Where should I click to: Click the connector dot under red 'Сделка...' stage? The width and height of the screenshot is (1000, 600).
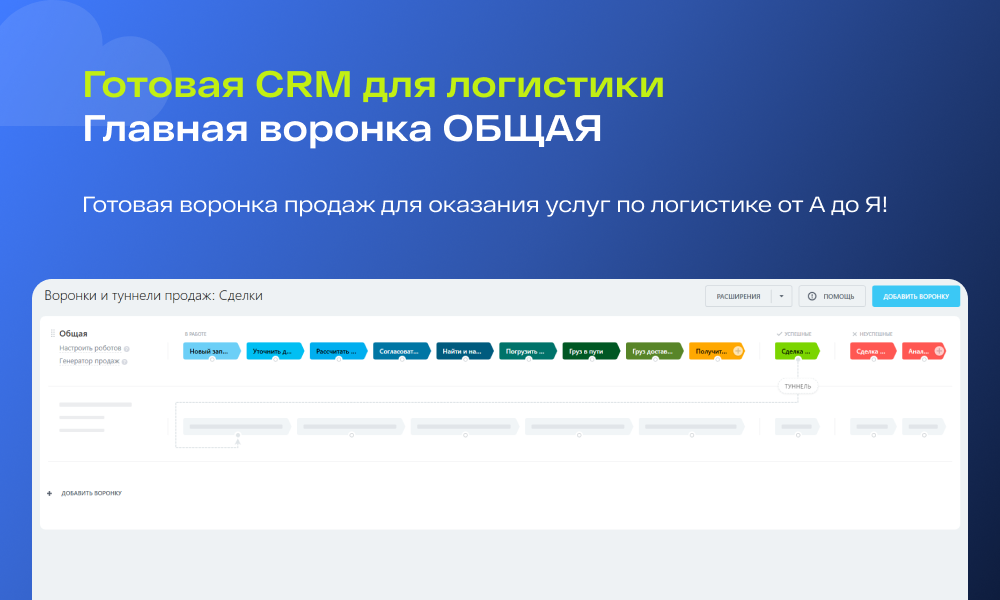pyautogui.click(x=873, y=360)
